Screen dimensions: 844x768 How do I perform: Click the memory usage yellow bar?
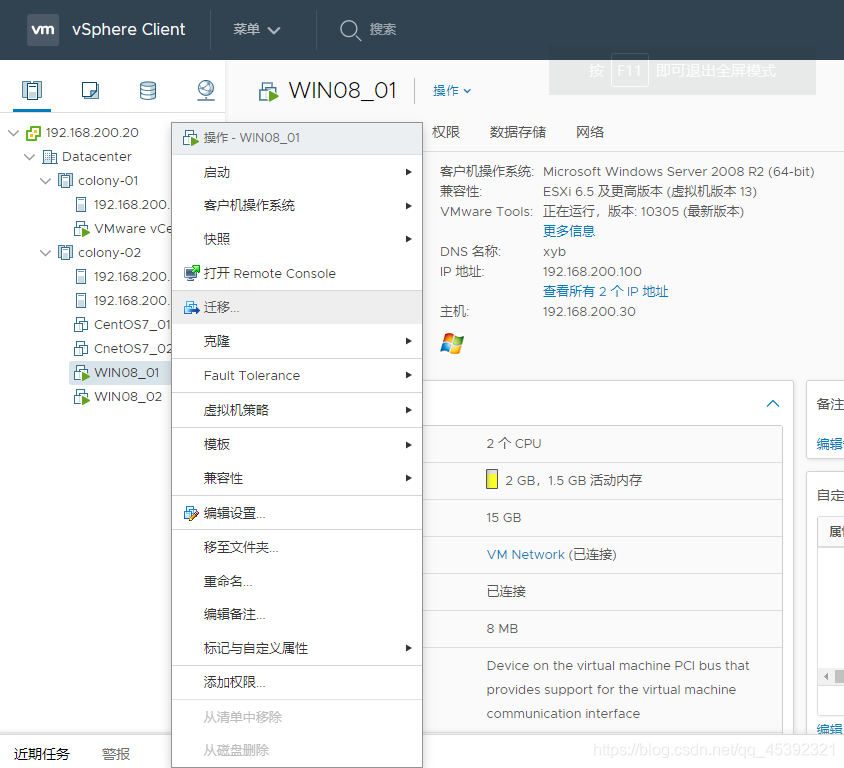pyautogui.click(x=491, y=480)
